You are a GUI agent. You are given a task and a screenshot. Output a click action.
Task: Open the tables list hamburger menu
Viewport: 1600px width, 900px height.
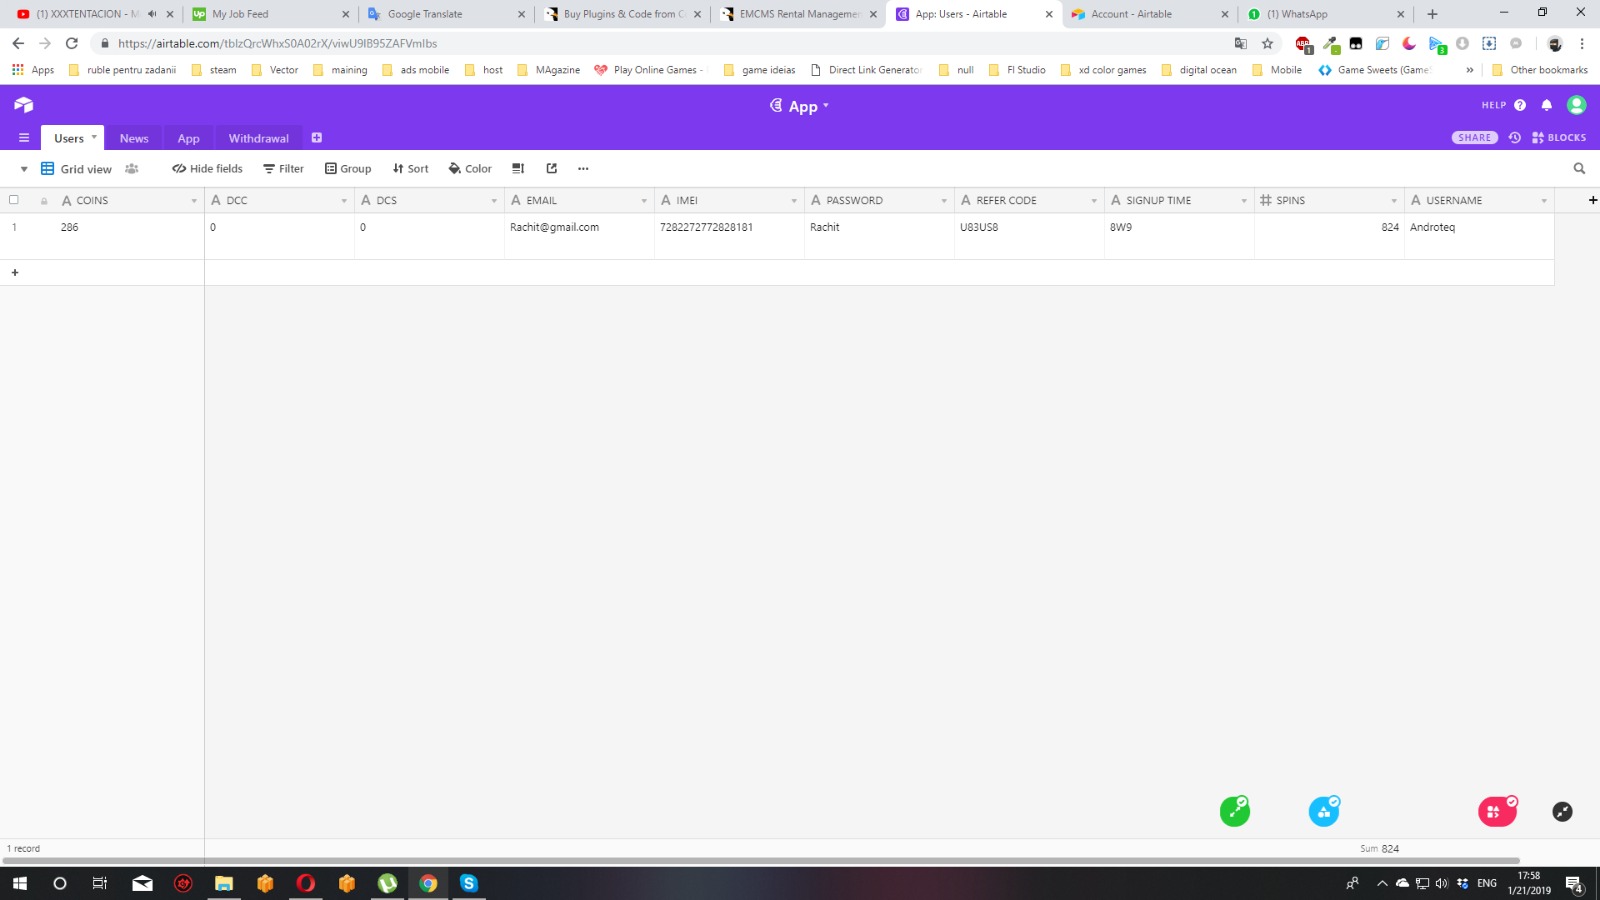coord(24,138)
